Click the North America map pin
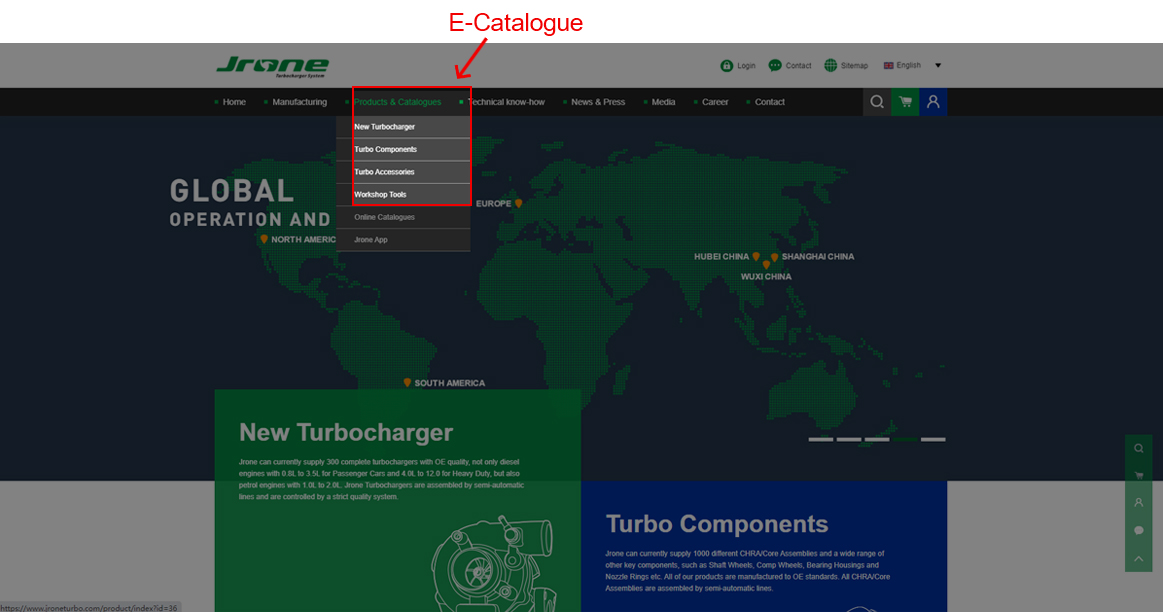1163x612 pixels. click(x=264, y=239)
